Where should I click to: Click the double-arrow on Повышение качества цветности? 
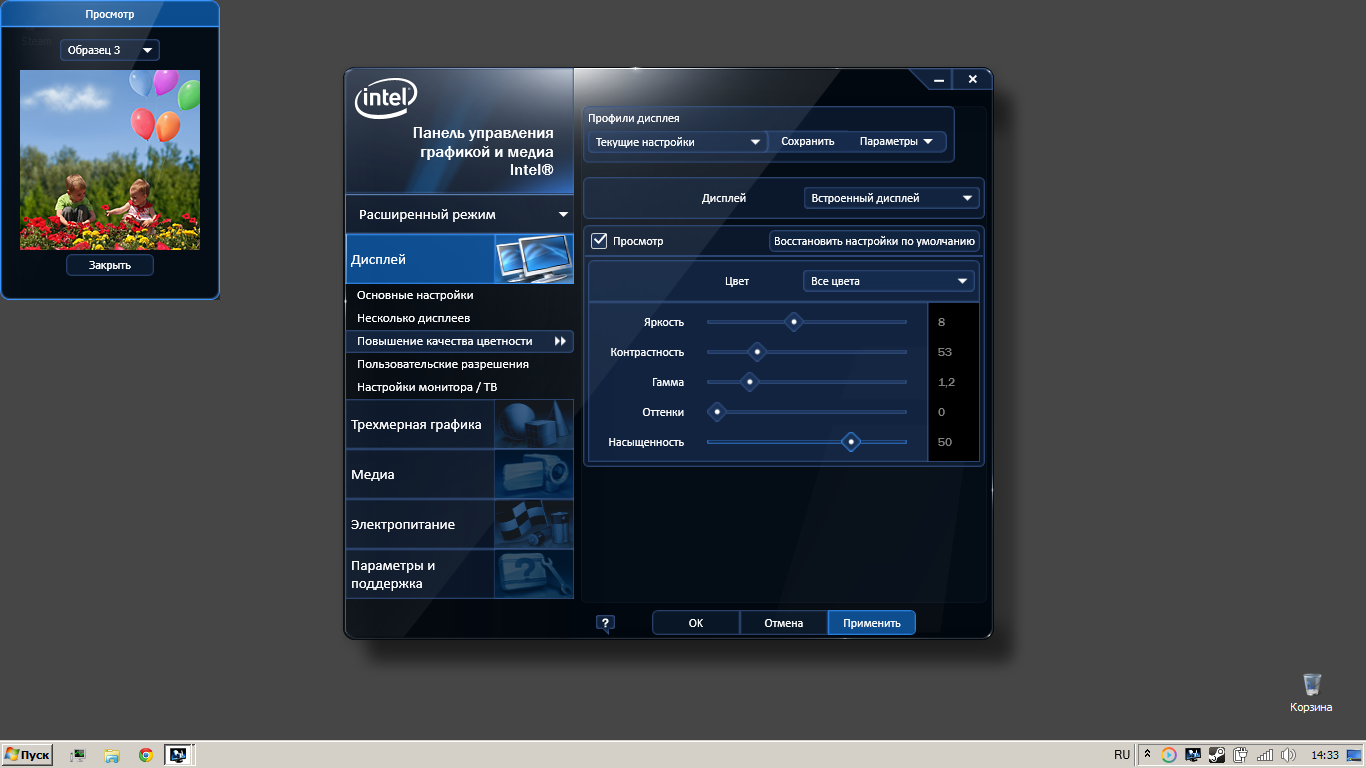(x=561, y=341)
